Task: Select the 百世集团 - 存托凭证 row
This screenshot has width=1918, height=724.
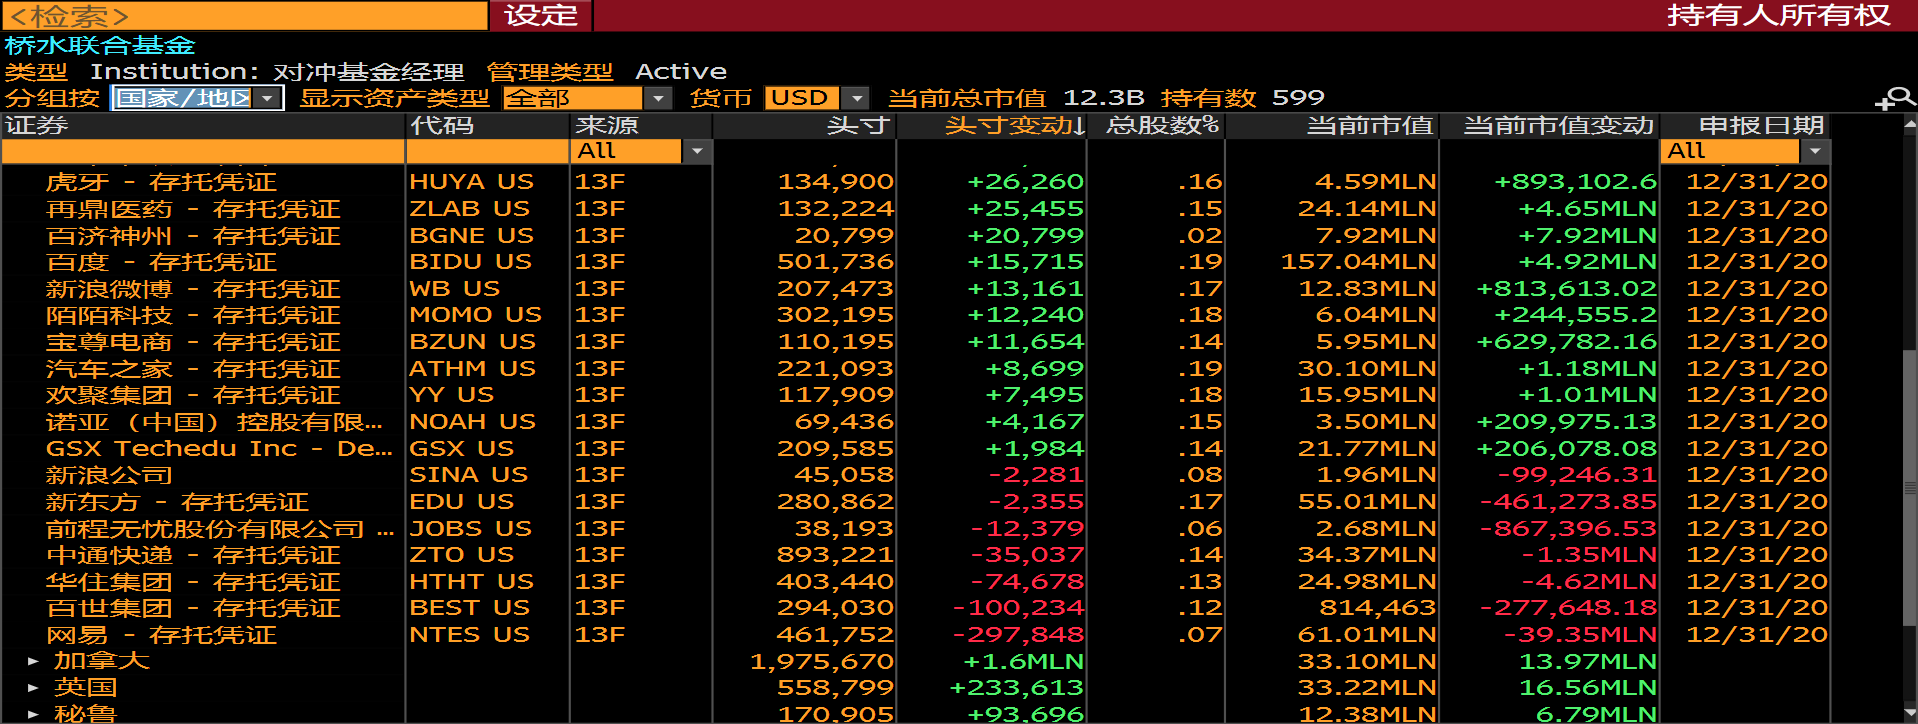Action: point(916,608)
